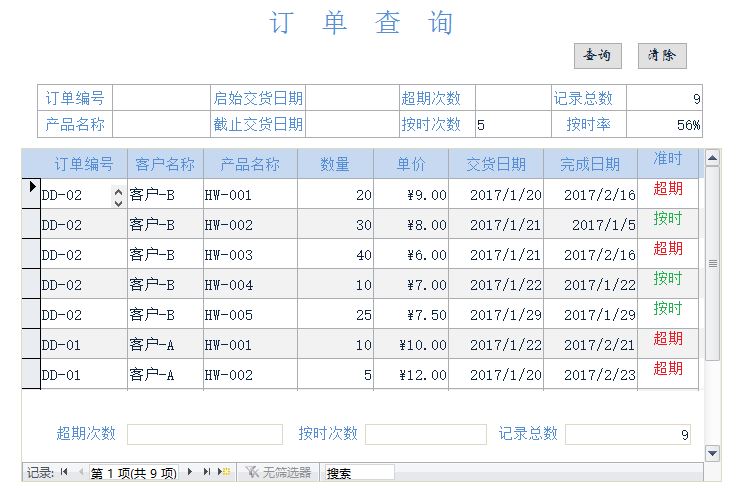This screenshot has width=743, height=493.
Task: Go to first record in navigation bar
Action: pos(65,472)
